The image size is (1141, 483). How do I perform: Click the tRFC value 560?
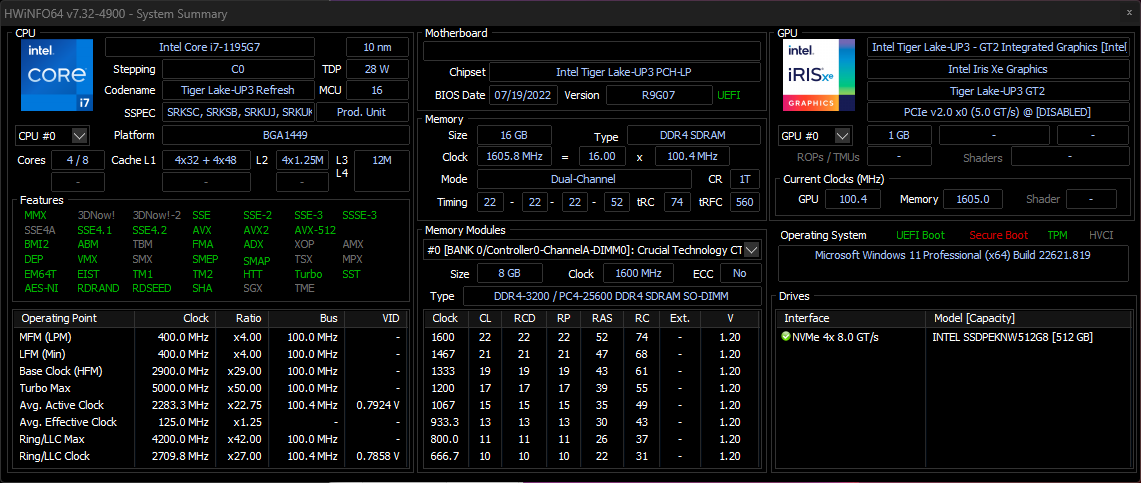(744, 201)
